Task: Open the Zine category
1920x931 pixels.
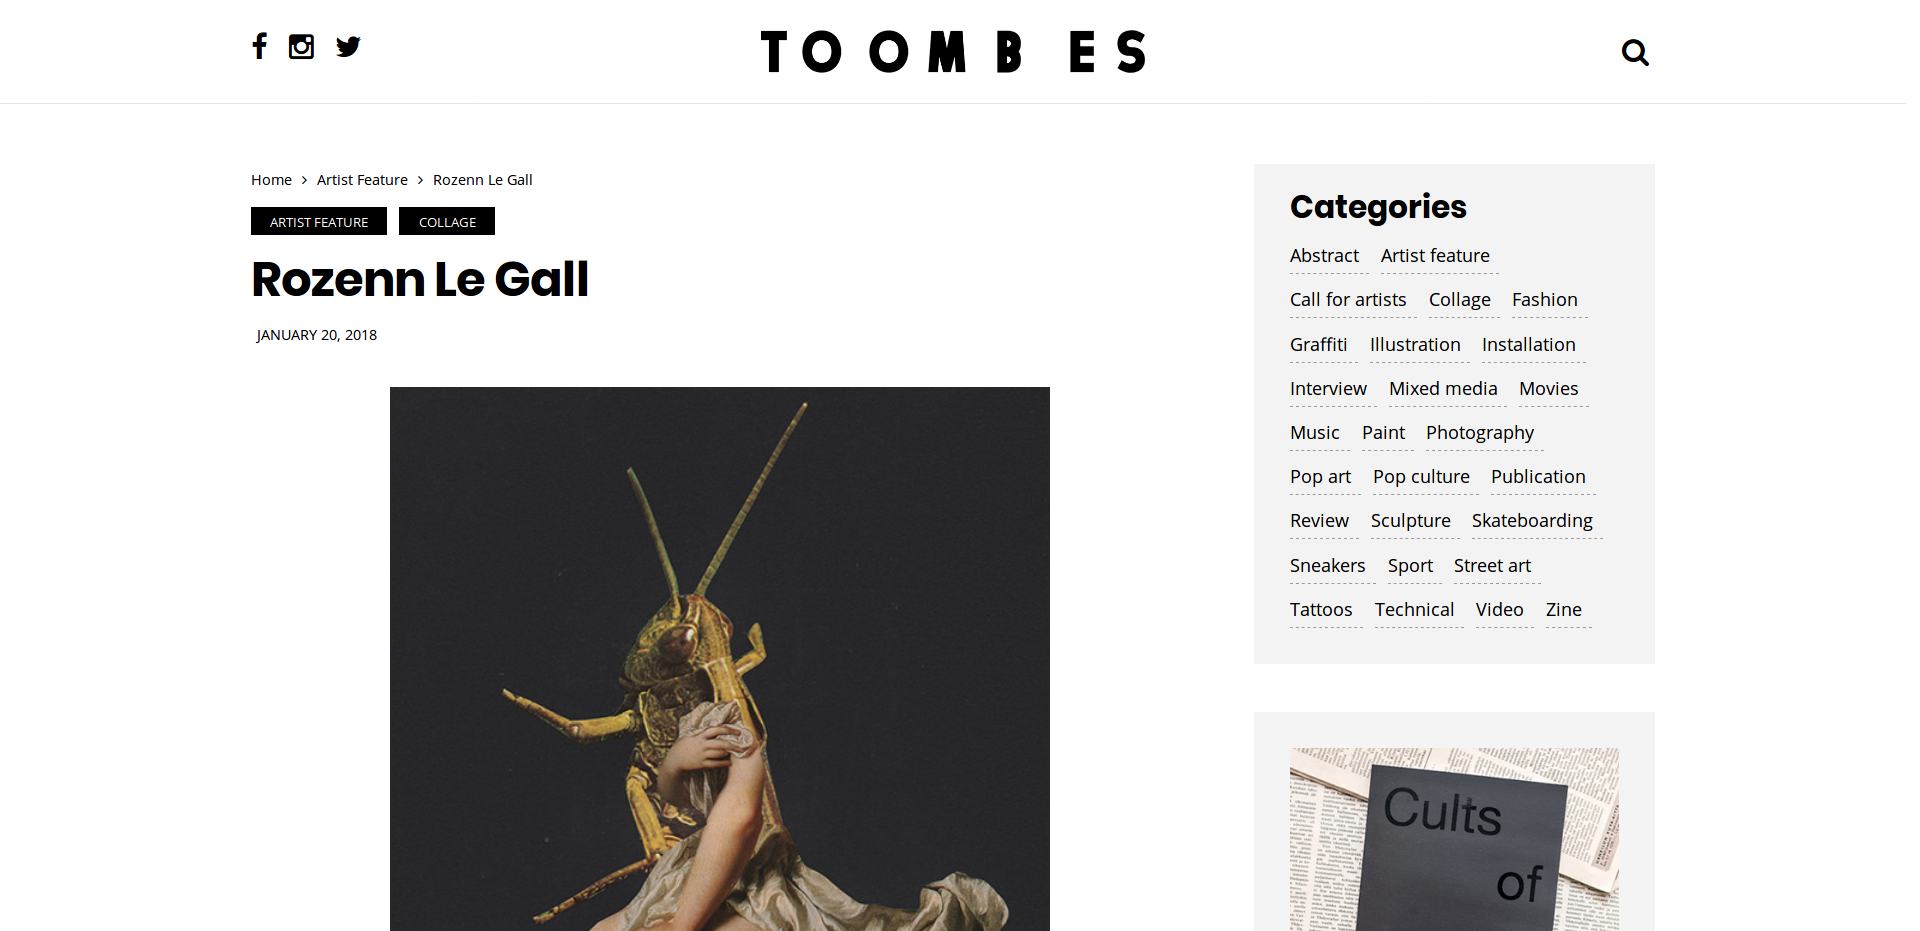Action: pyautogui.click(x=1564, y=610)
